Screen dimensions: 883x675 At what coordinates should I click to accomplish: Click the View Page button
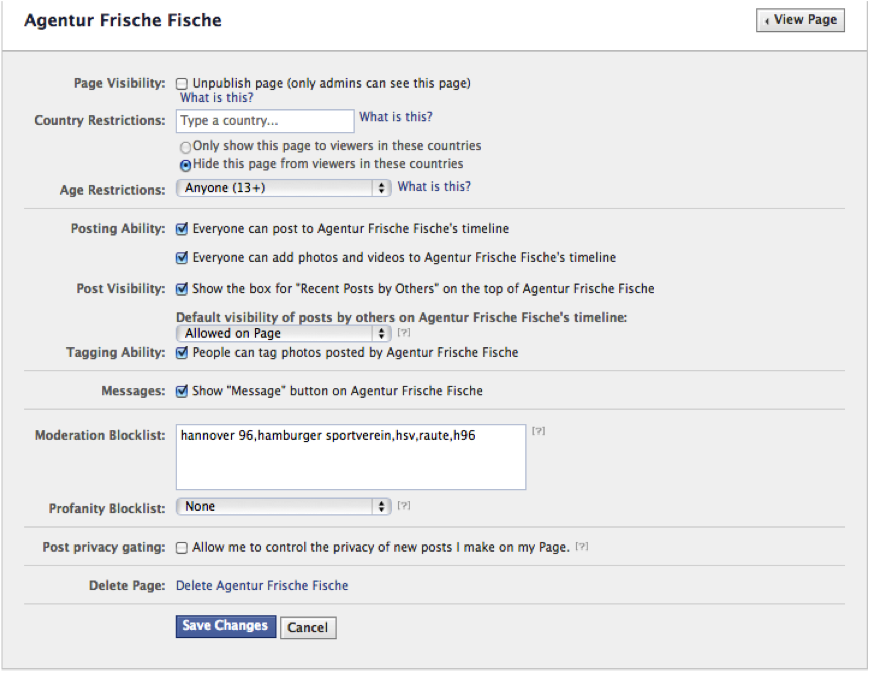click(800, 20)
